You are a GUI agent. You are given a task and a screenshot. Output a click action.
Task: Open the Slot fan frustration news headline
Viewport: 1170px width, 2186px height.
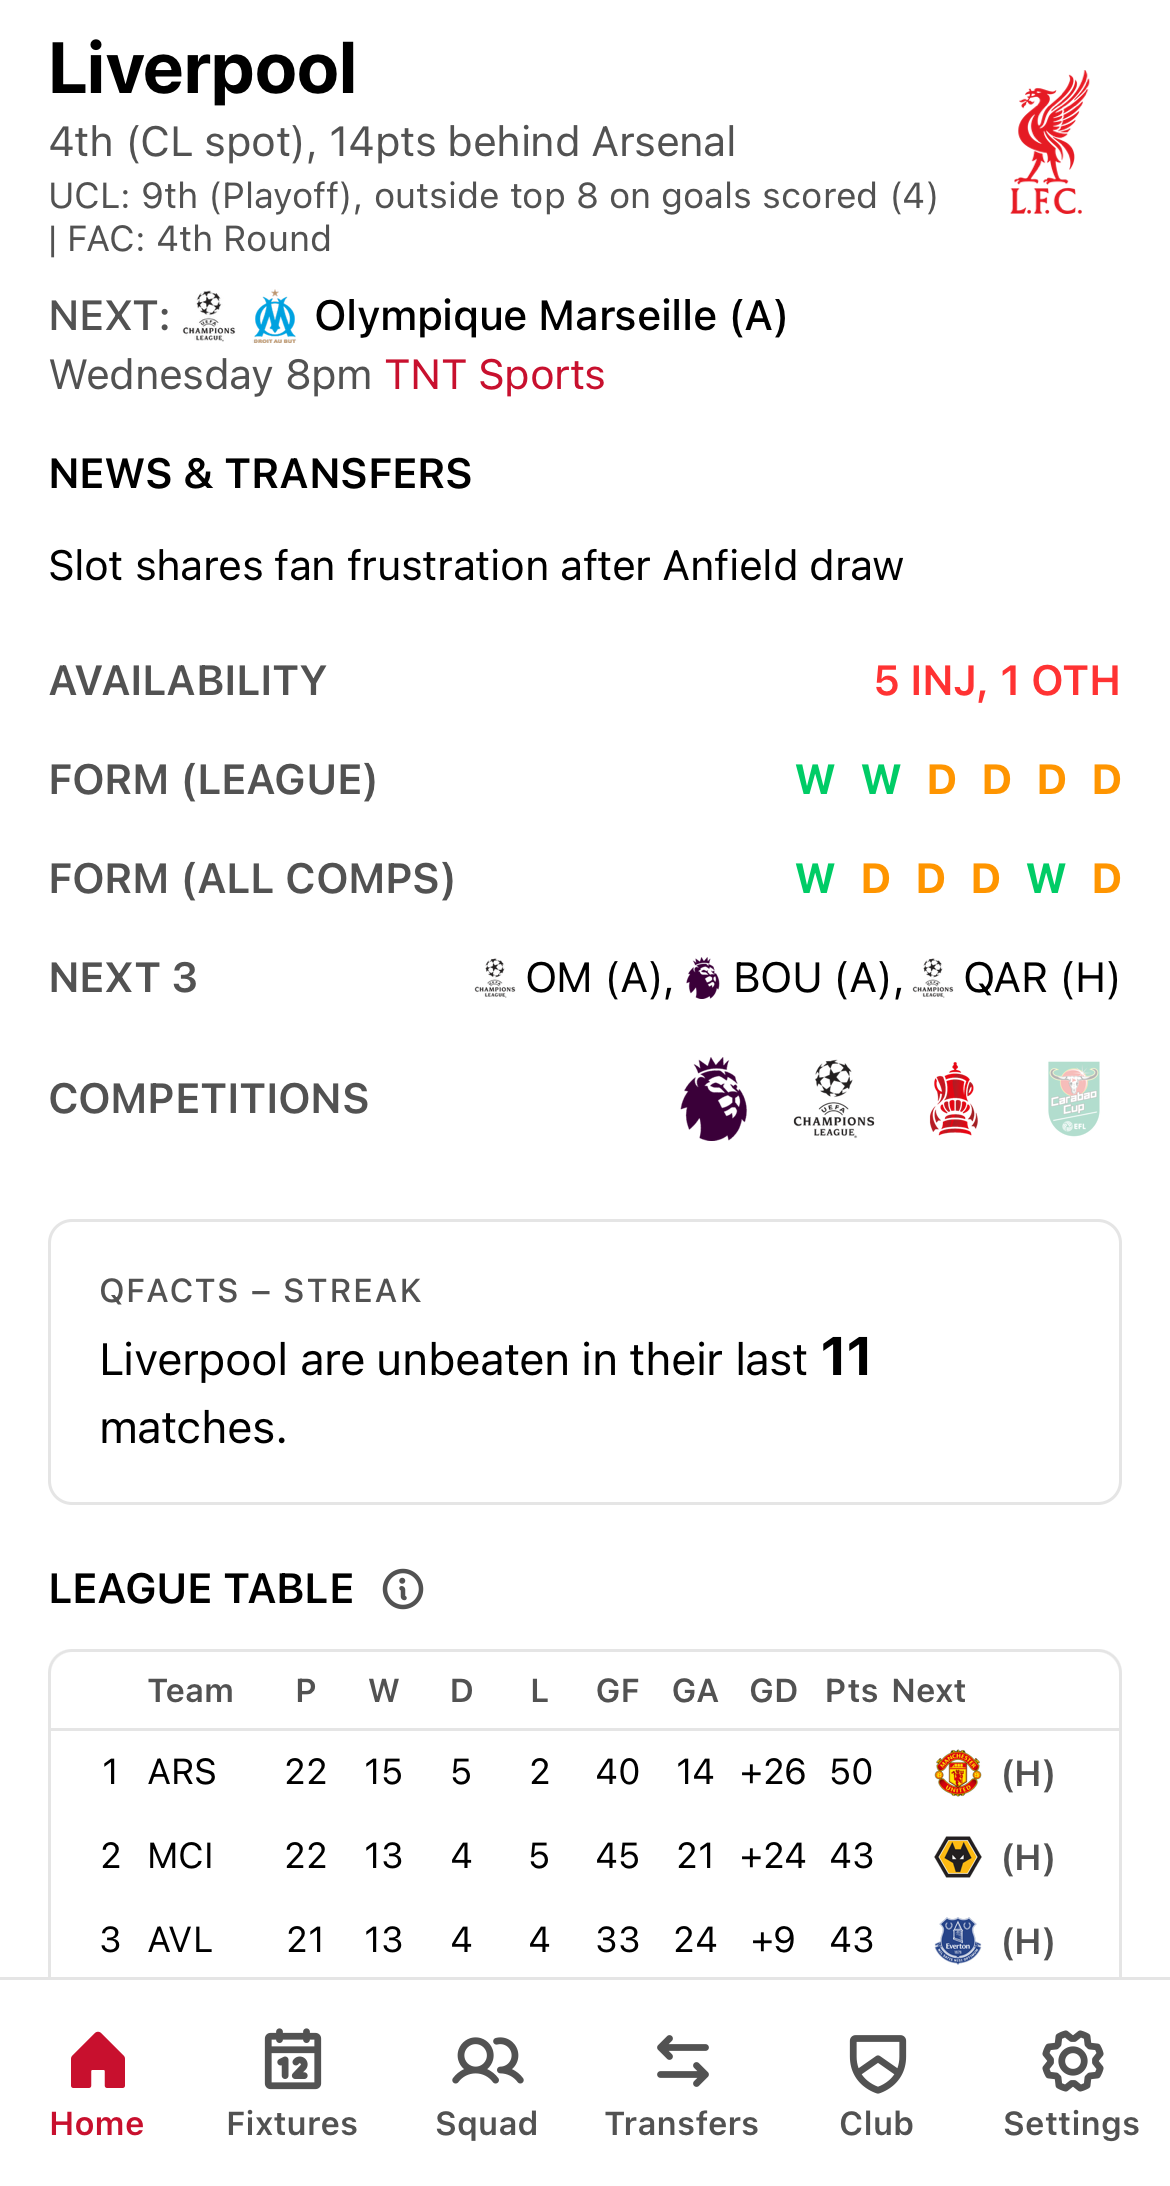pos(476,564)
